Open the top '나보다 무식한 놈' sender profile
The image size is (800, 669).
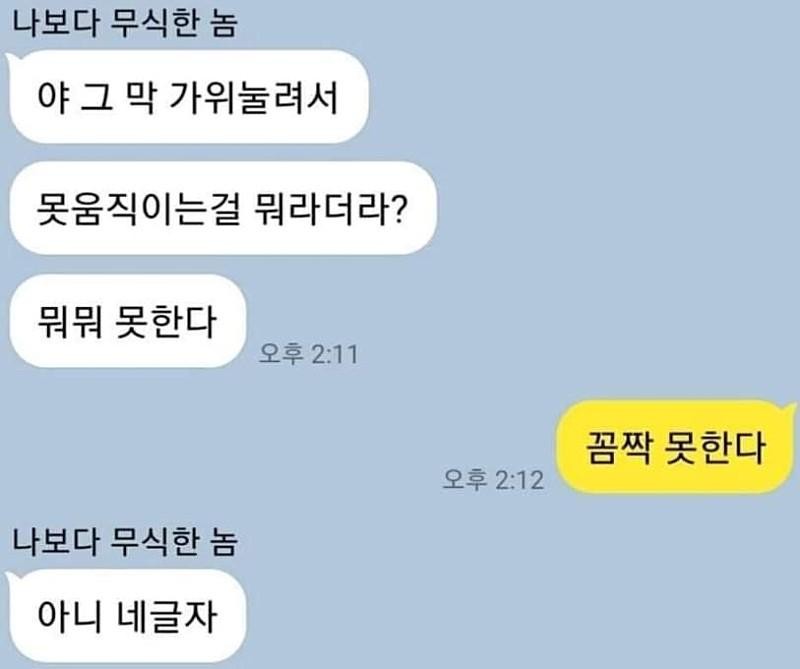tap(124, 23)
